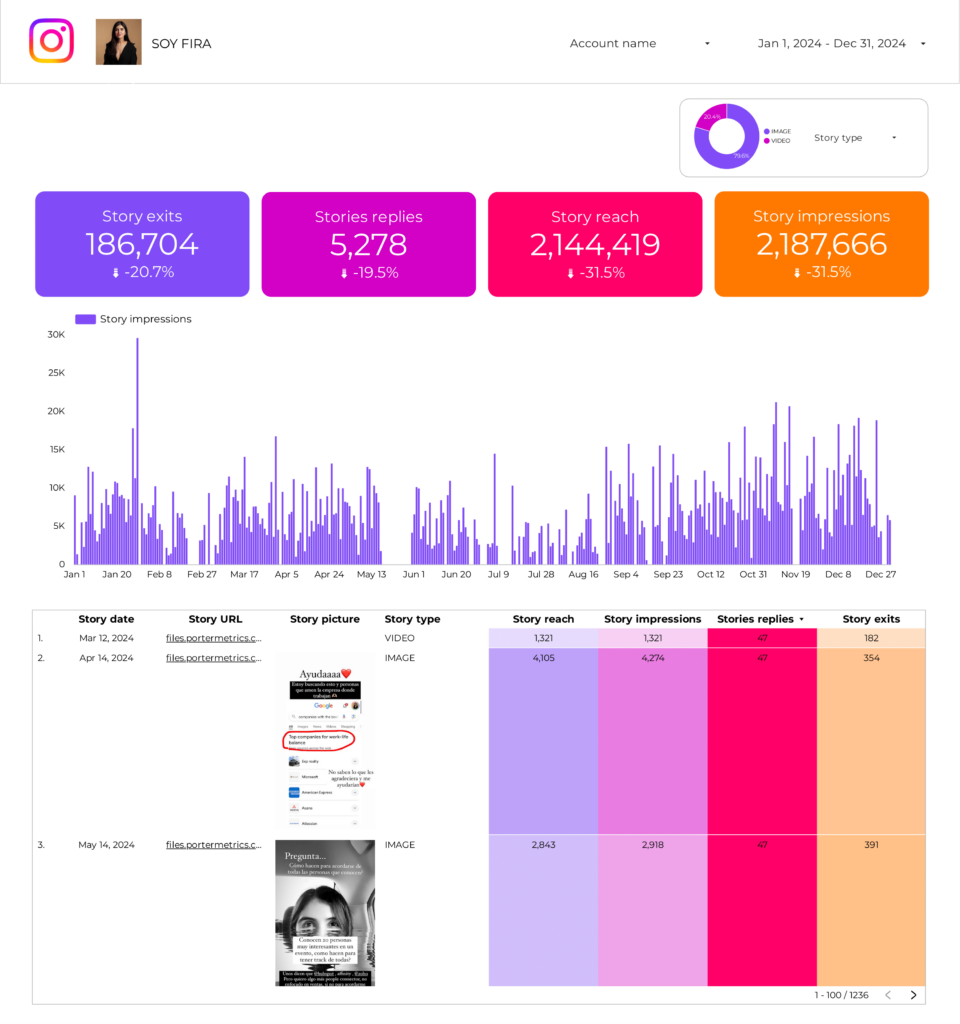
Task: Open the Mar 12 story URL link
Action: pyautogui.click(x=214, y=638)
